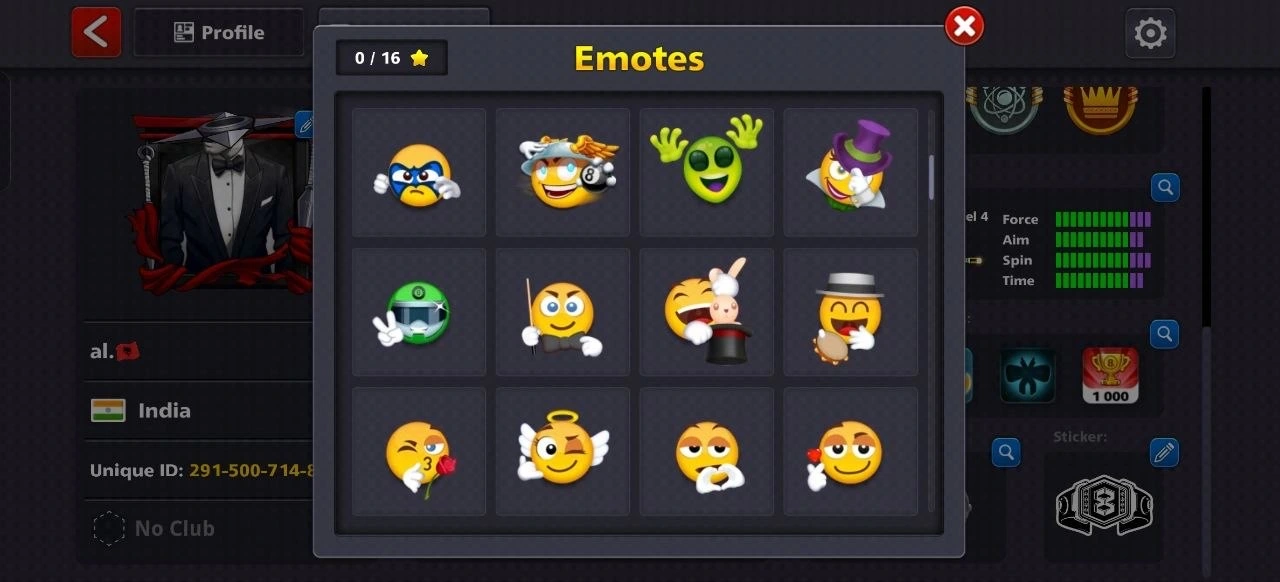Select the purple top hat emote
Image resolution: width=1280 pixels, height=582 pixels.
[x=851, y=173]
